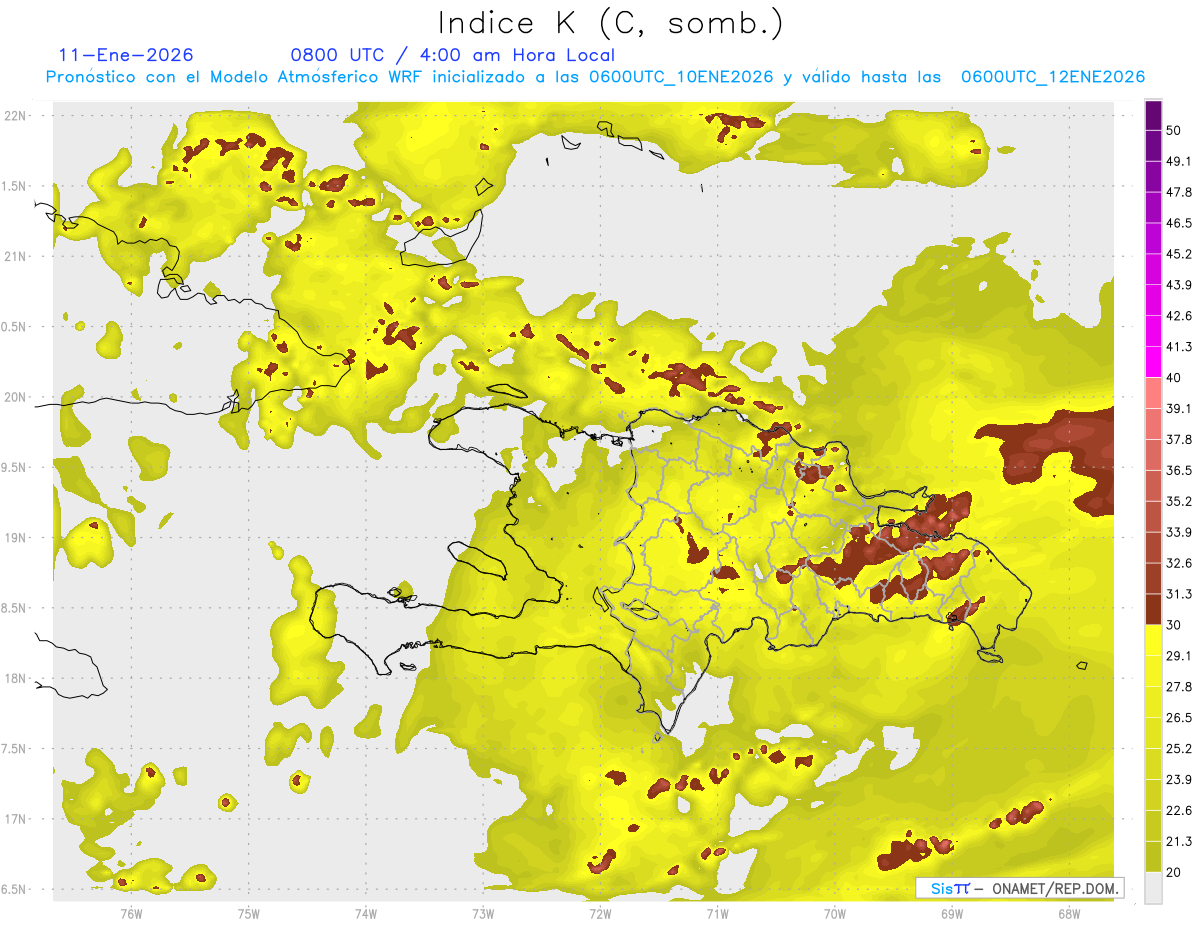Pick the dark brown swatch between 31.3 and 30
Viewport: 1200px width, 927px height.
(1153, 609)
